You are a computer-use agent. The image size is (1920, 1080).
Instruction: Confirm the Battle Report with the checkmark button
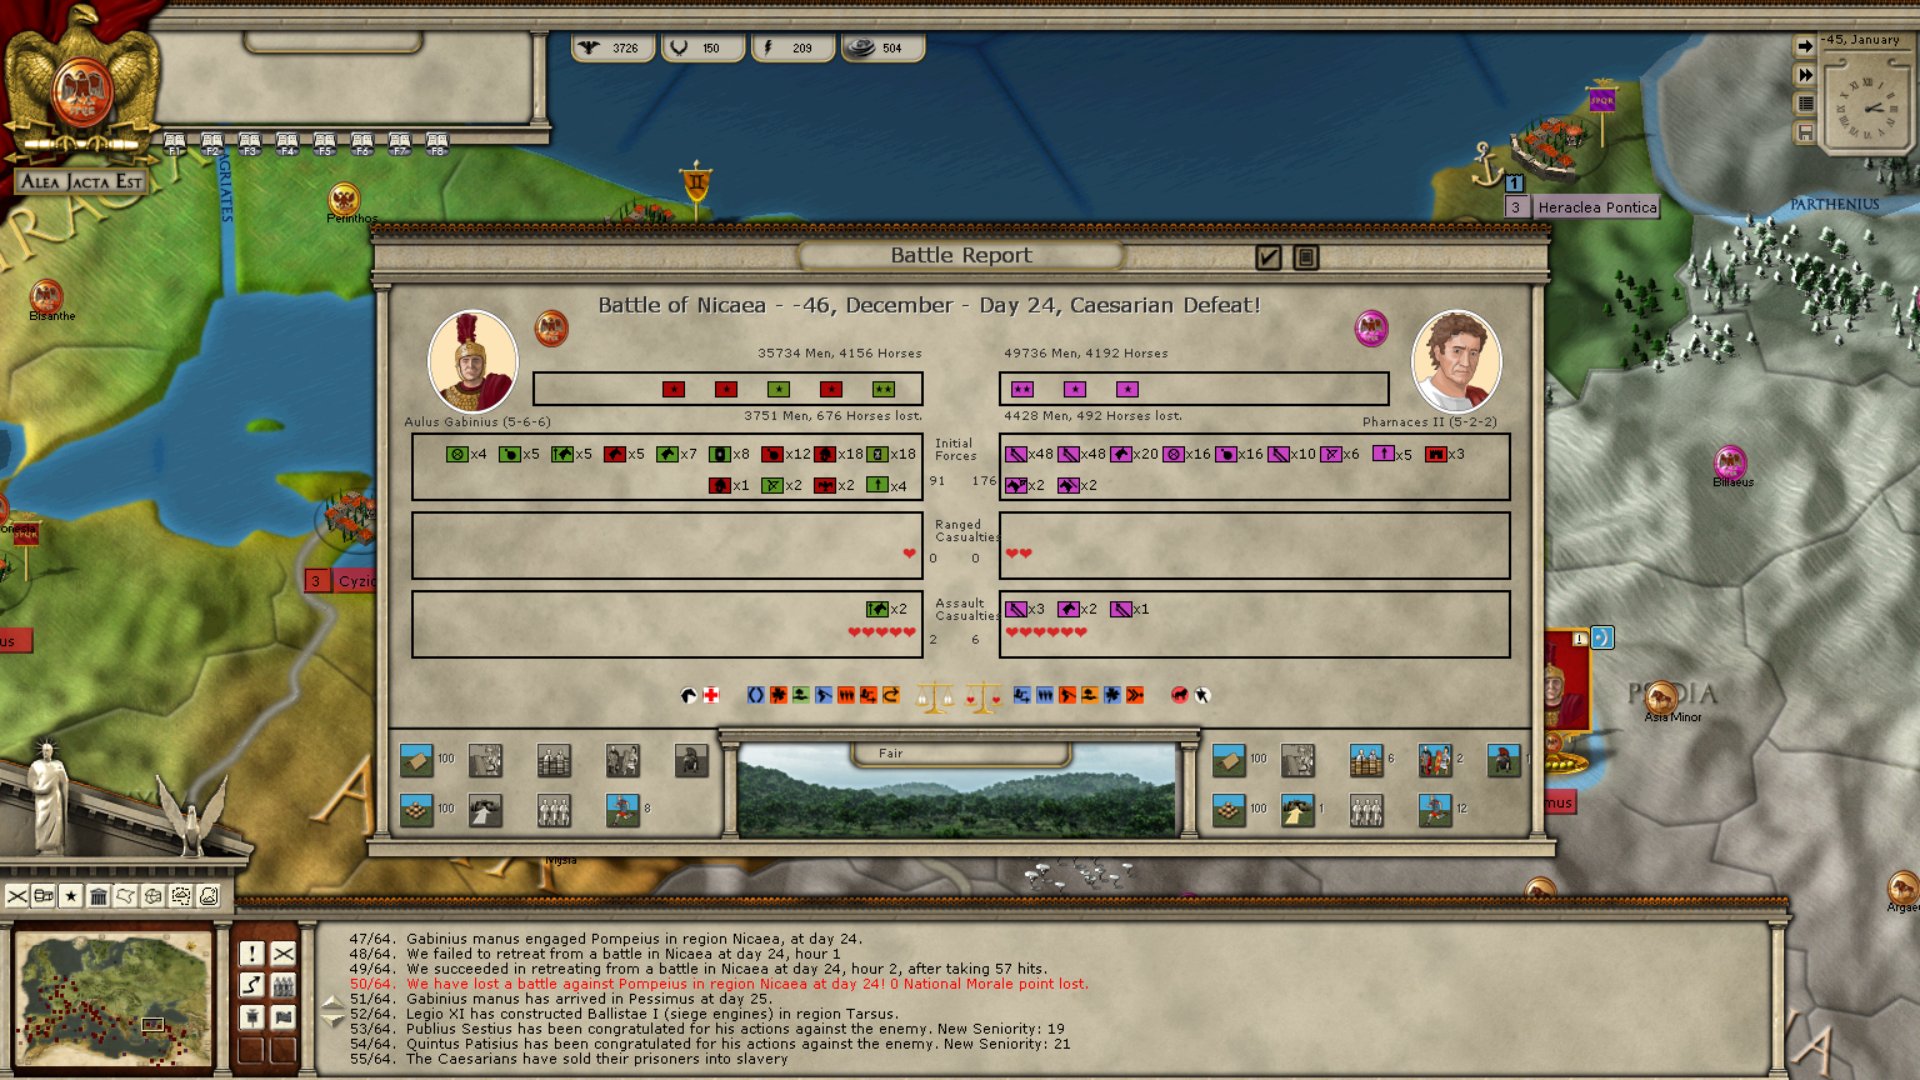click(x=1268, y=257)
